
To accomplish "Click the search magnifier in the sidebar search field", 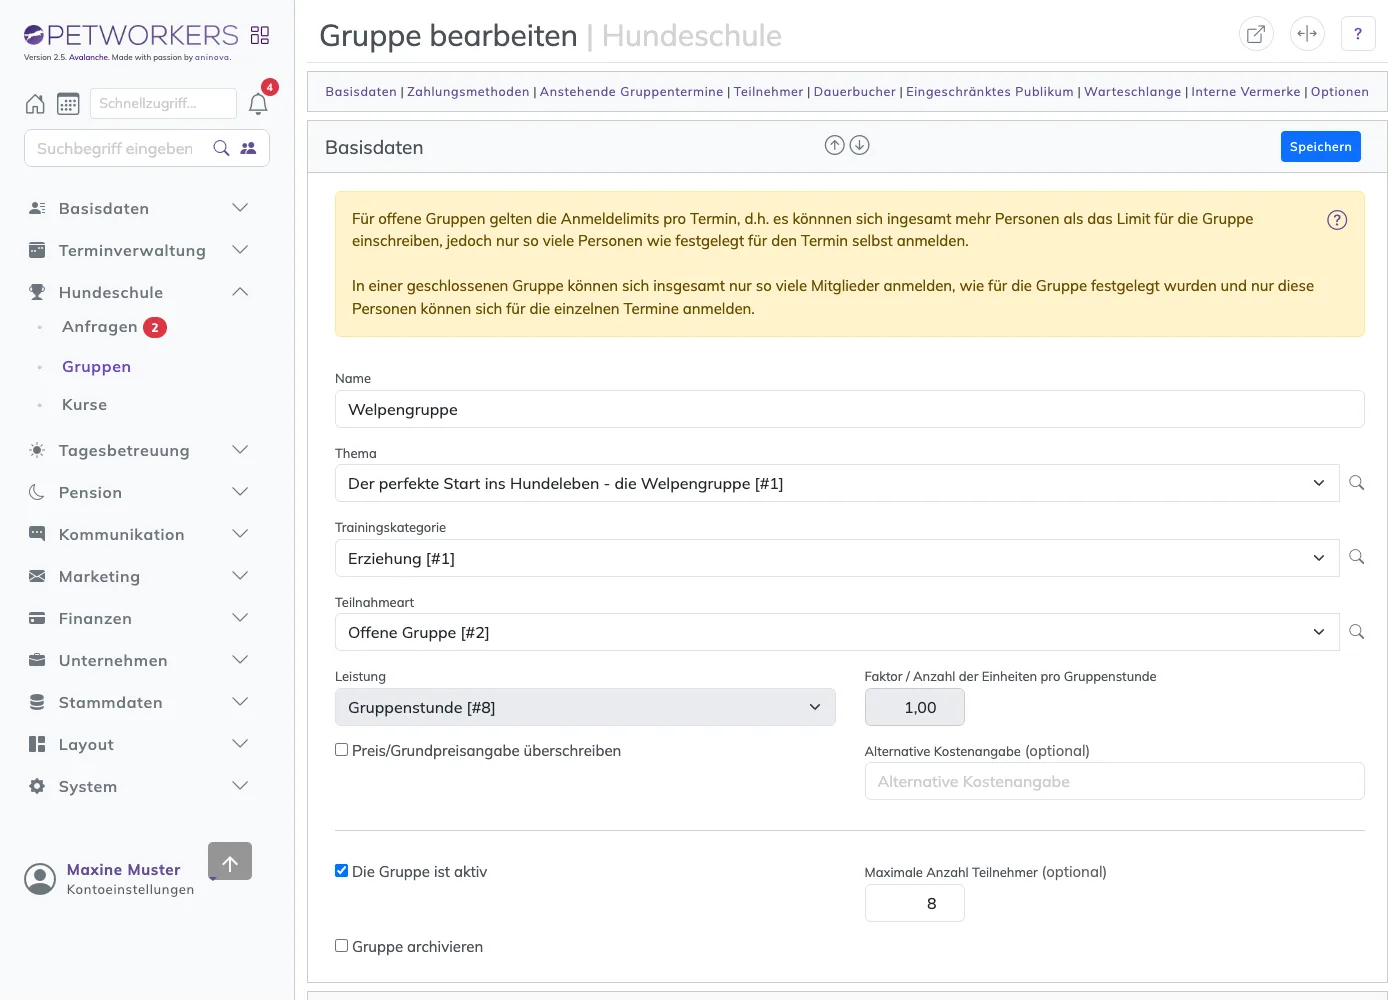I will (222, 148).
